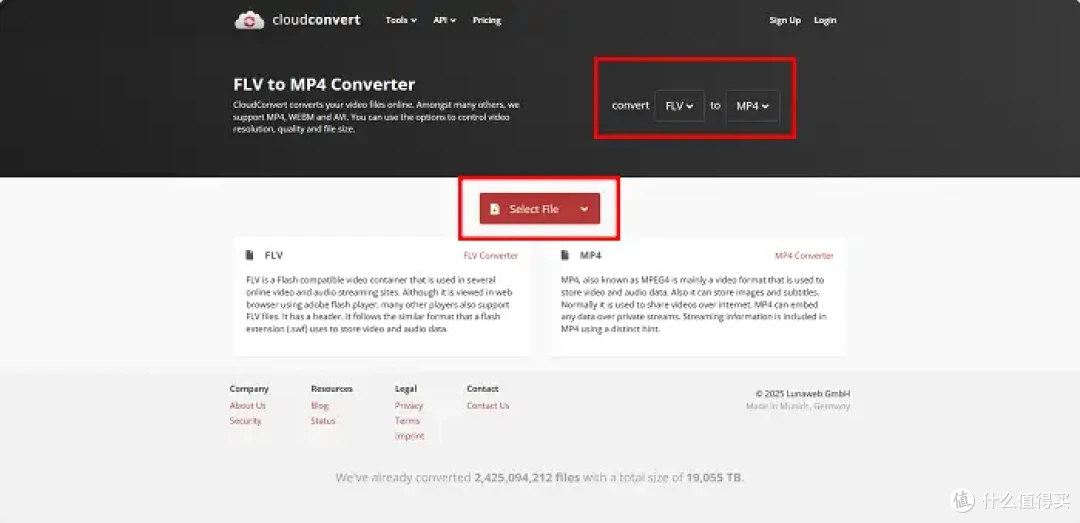Click the Legal footer heading
The width and height of the screenshot is (1080, 523).
click(406, 389)
